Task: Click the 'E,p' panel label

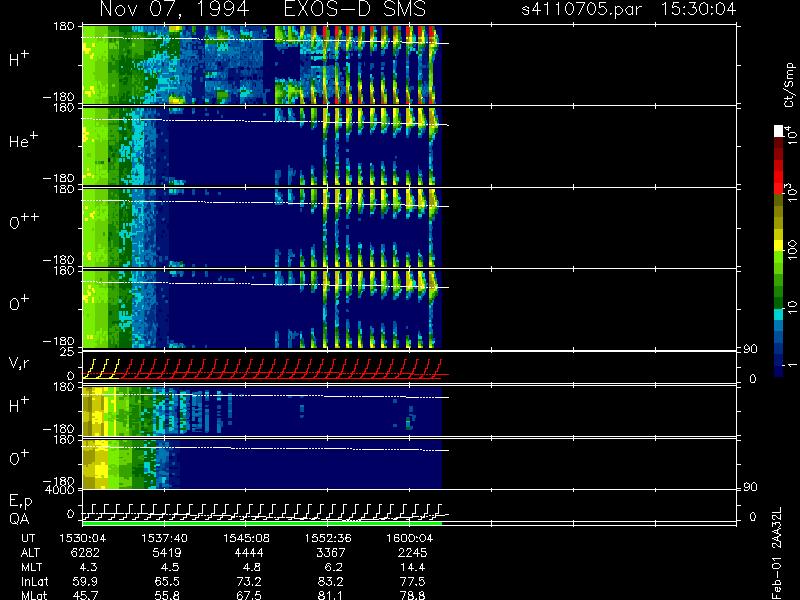Action: pyautogui.click(x=20, y=502)
